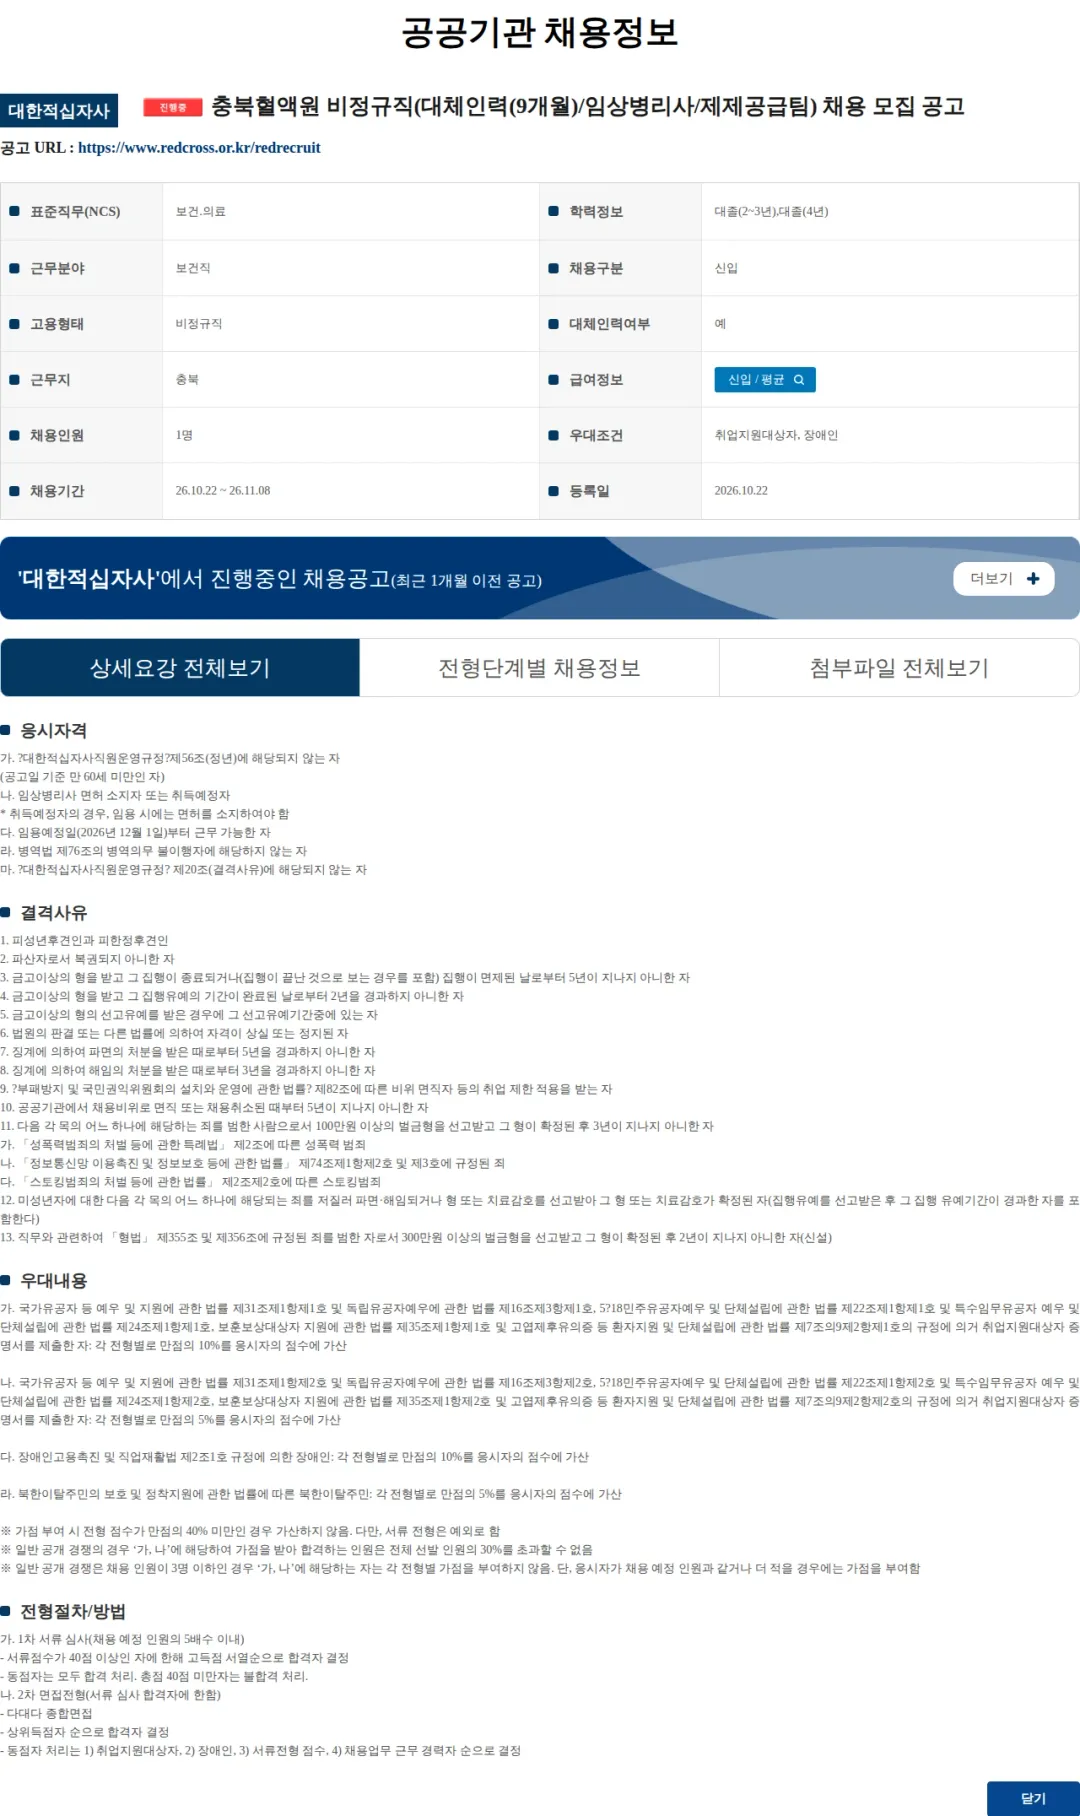The image size is (1080, 1816).
Task: Click the 근무지 label
Action: pos(50,380)
